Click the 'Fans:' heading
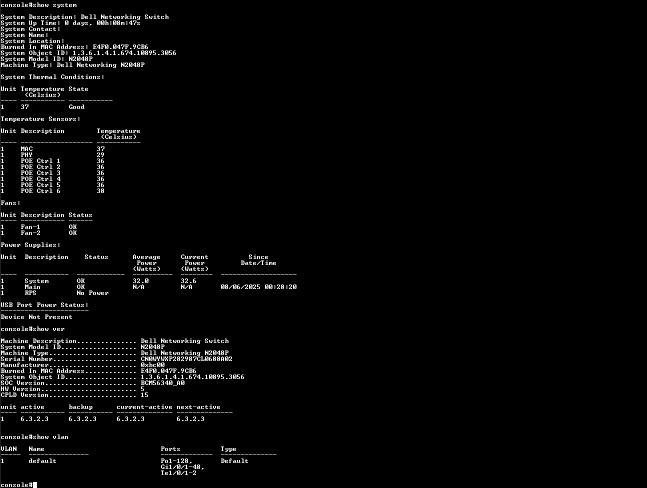This screenshot has width=647, height=488. (10, 203)
